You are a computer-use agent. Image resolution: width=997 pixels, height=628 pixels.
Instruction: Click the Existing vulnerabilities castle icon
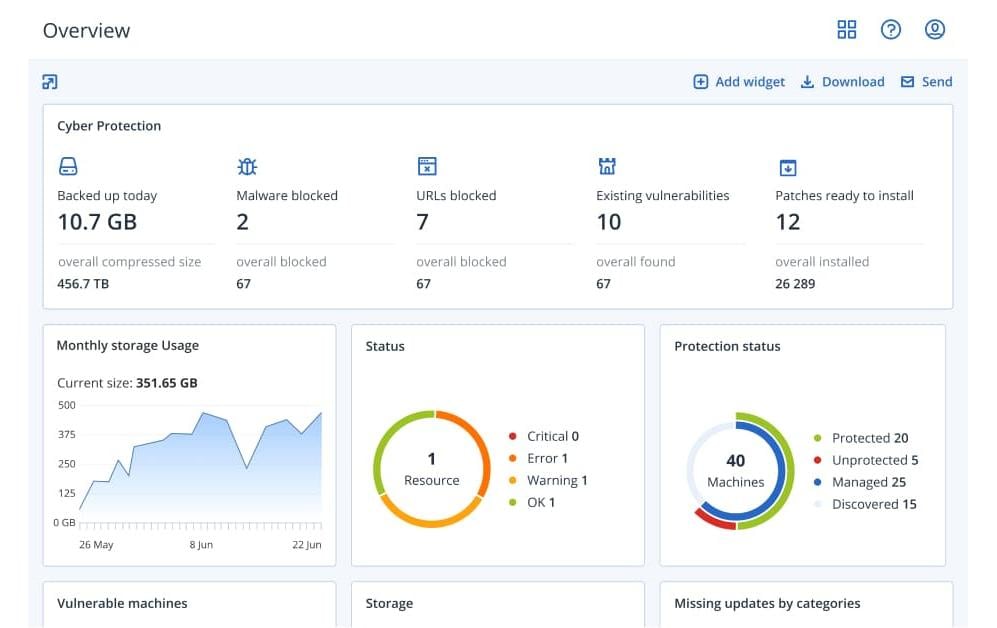pos(606,166)
